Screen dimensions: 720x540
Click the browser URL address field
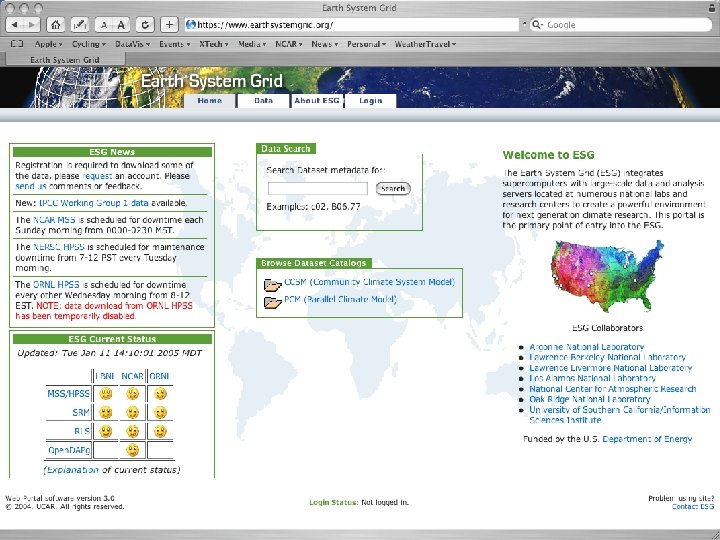[x=352, y=25]
